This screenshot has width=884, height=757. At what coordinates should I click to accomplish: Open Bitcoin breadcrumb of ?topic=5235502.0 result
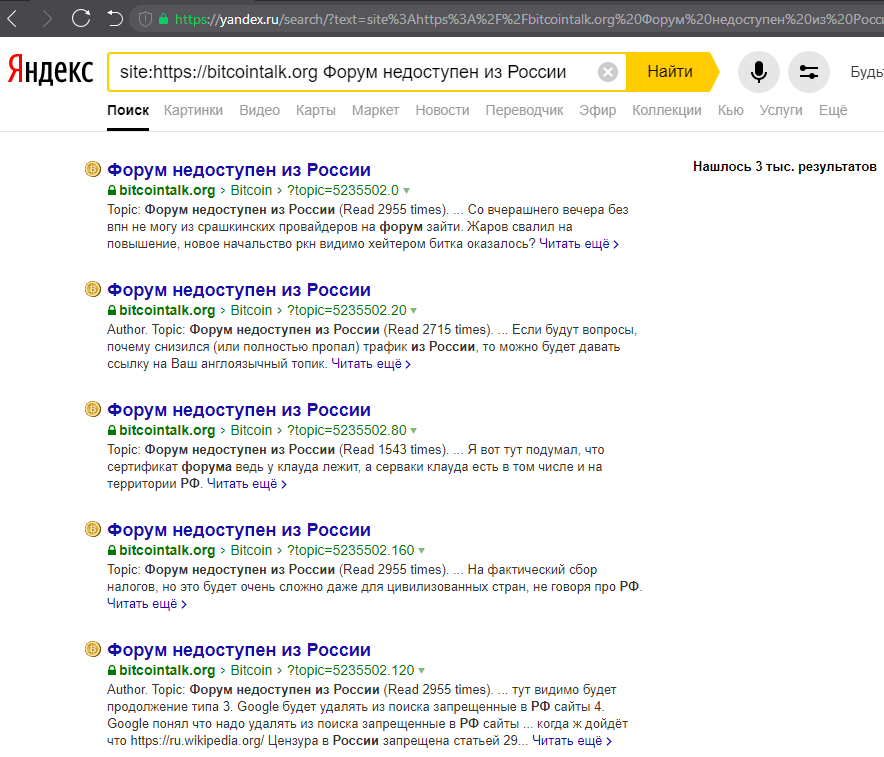tap(251, 191)
